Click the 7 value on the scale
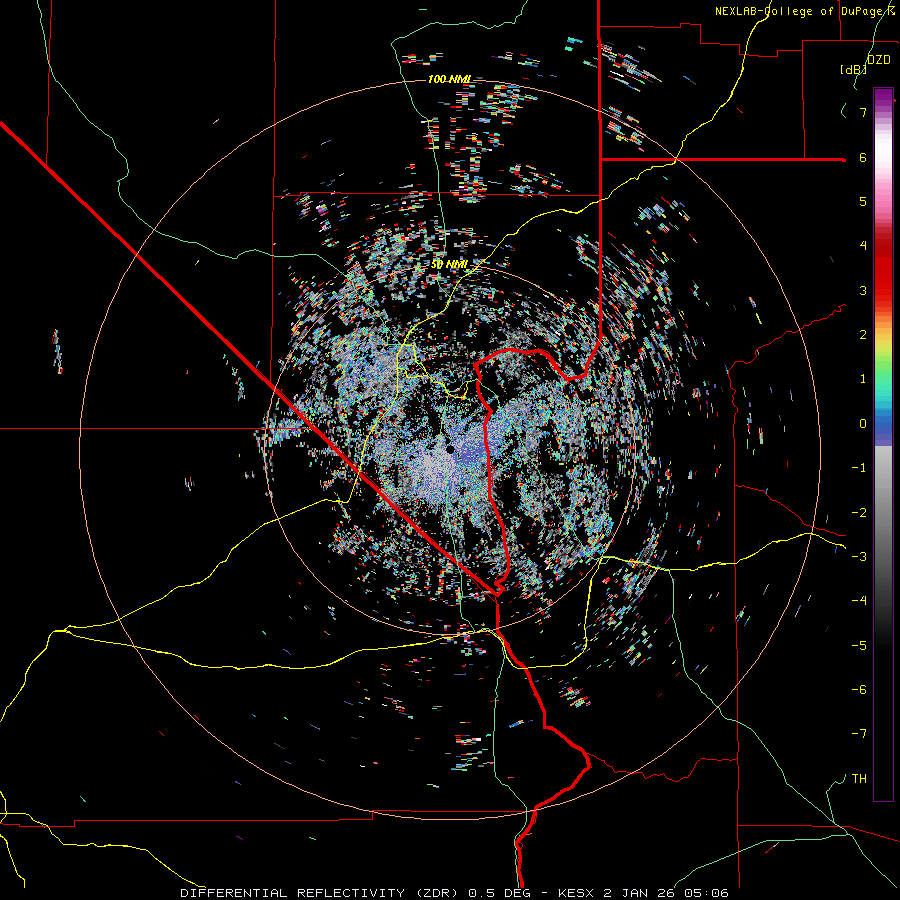The height and width of the screenshot is (900, 900). [x=863, y=112]
